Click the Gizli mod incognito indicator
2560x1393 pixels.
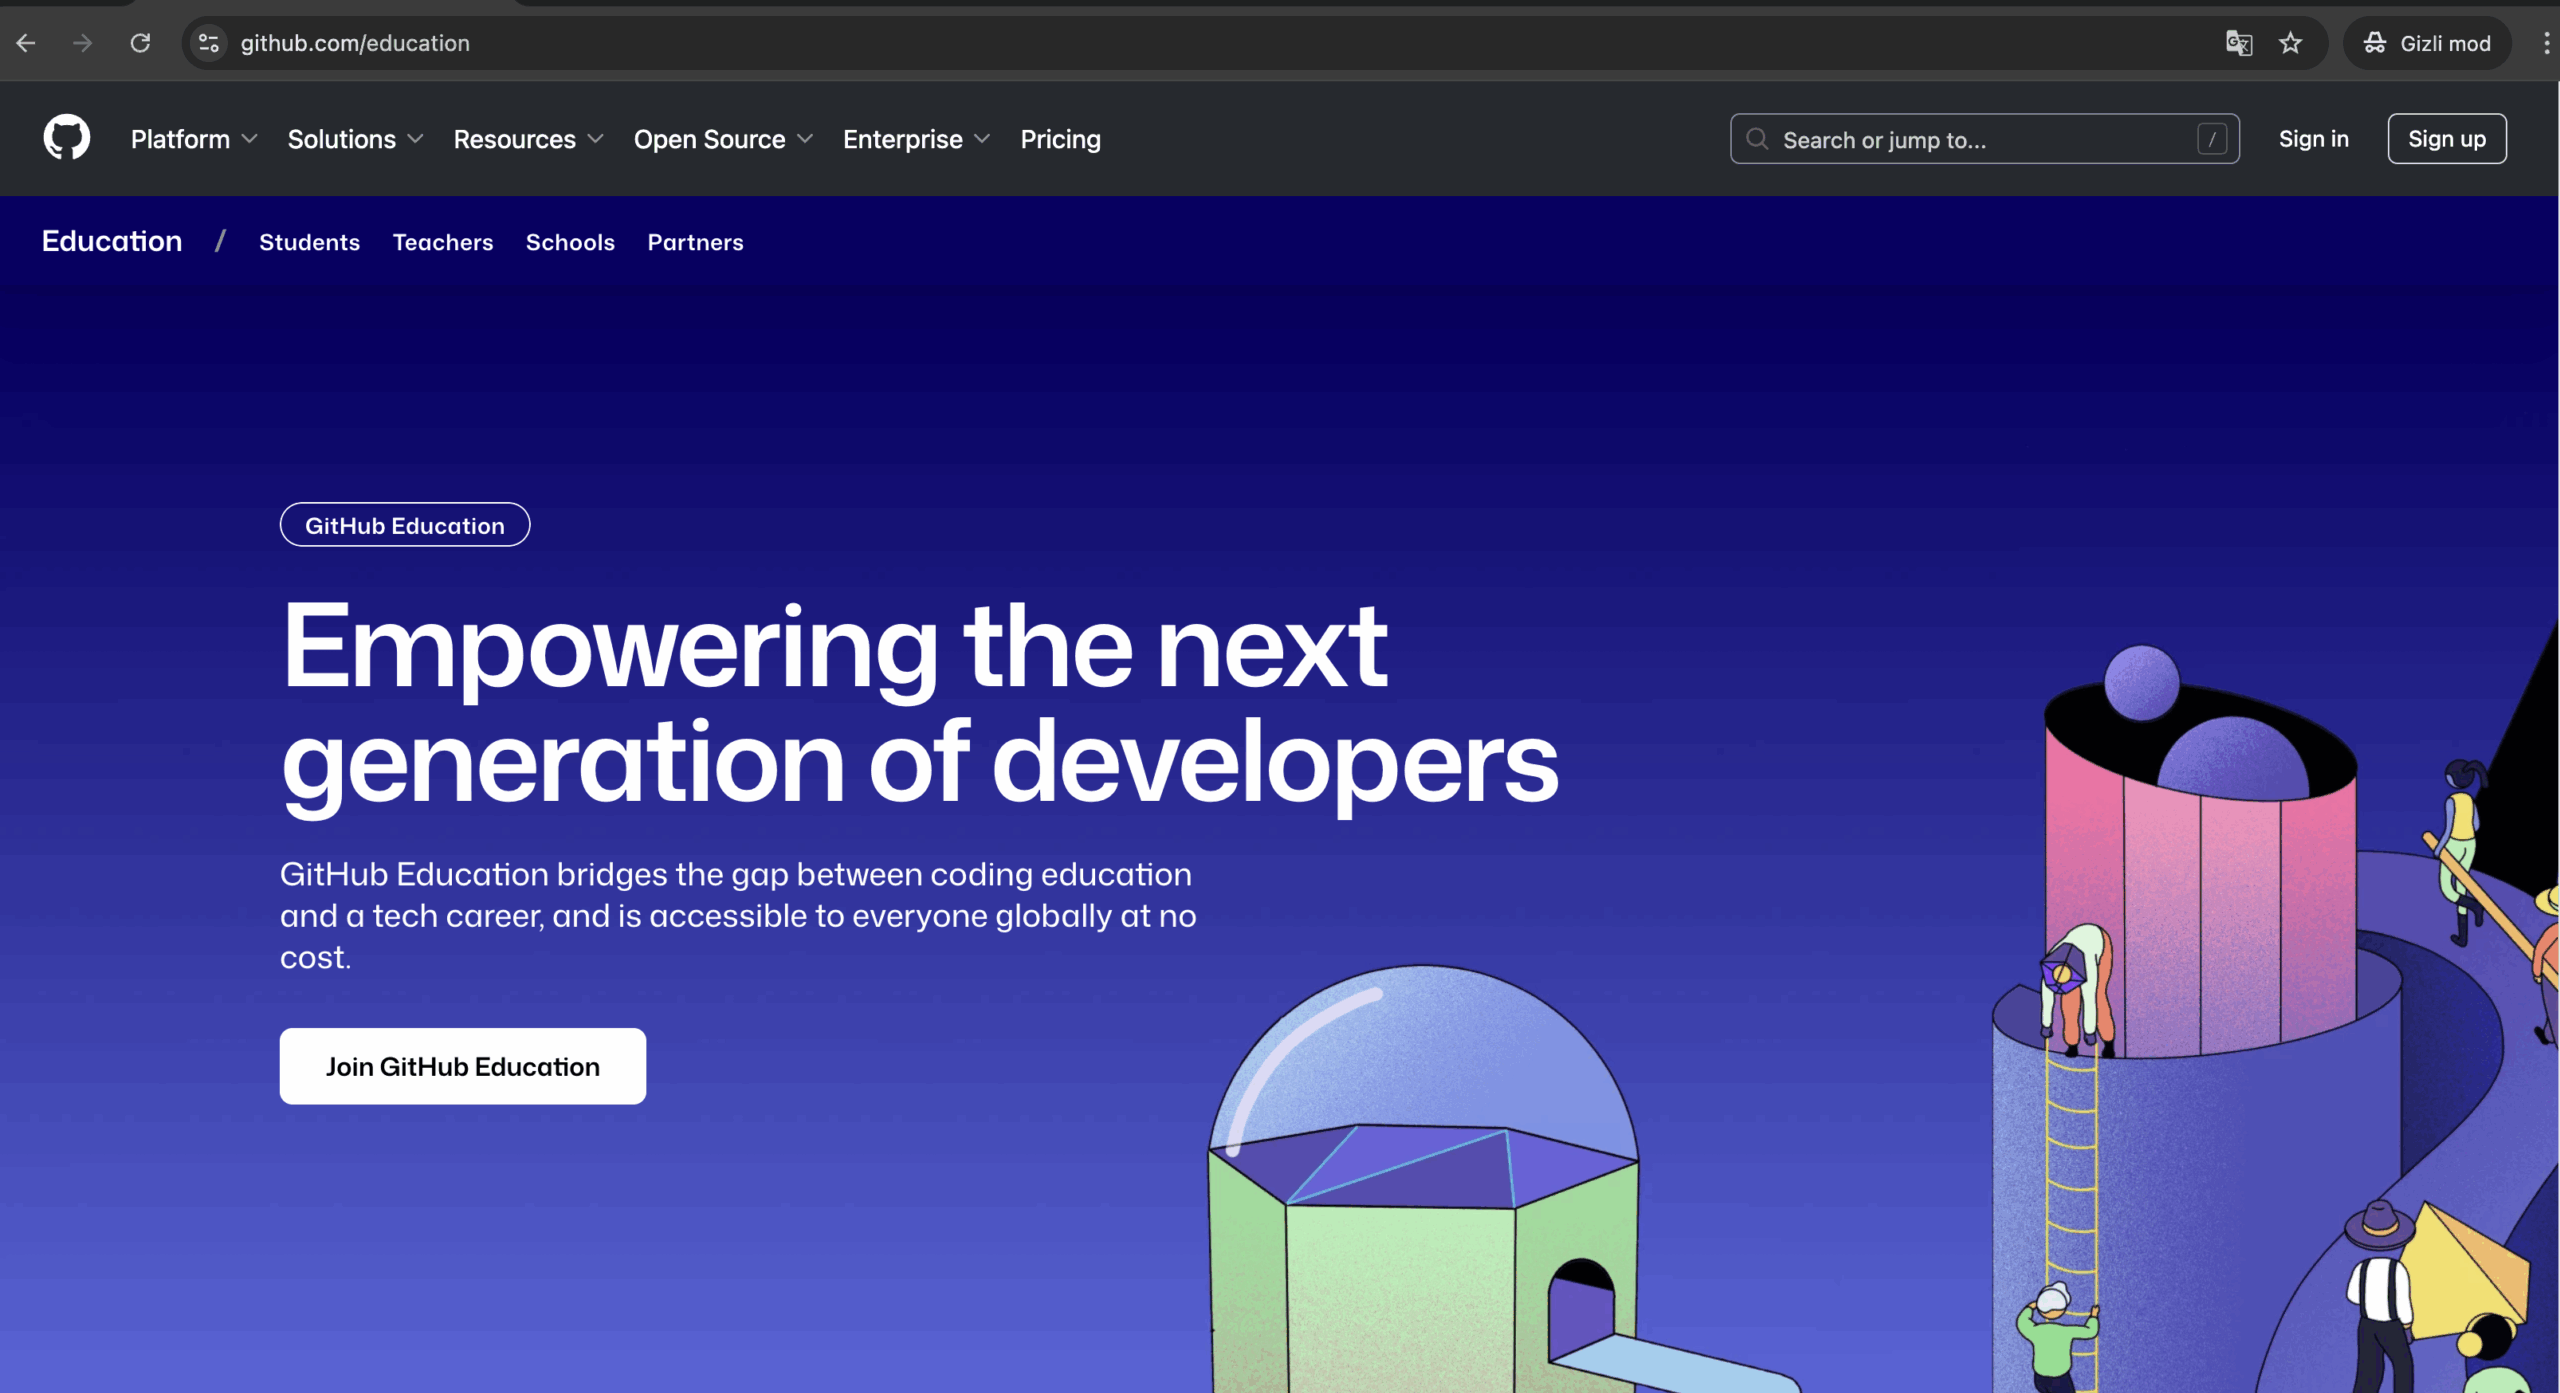coord(2426,43)
